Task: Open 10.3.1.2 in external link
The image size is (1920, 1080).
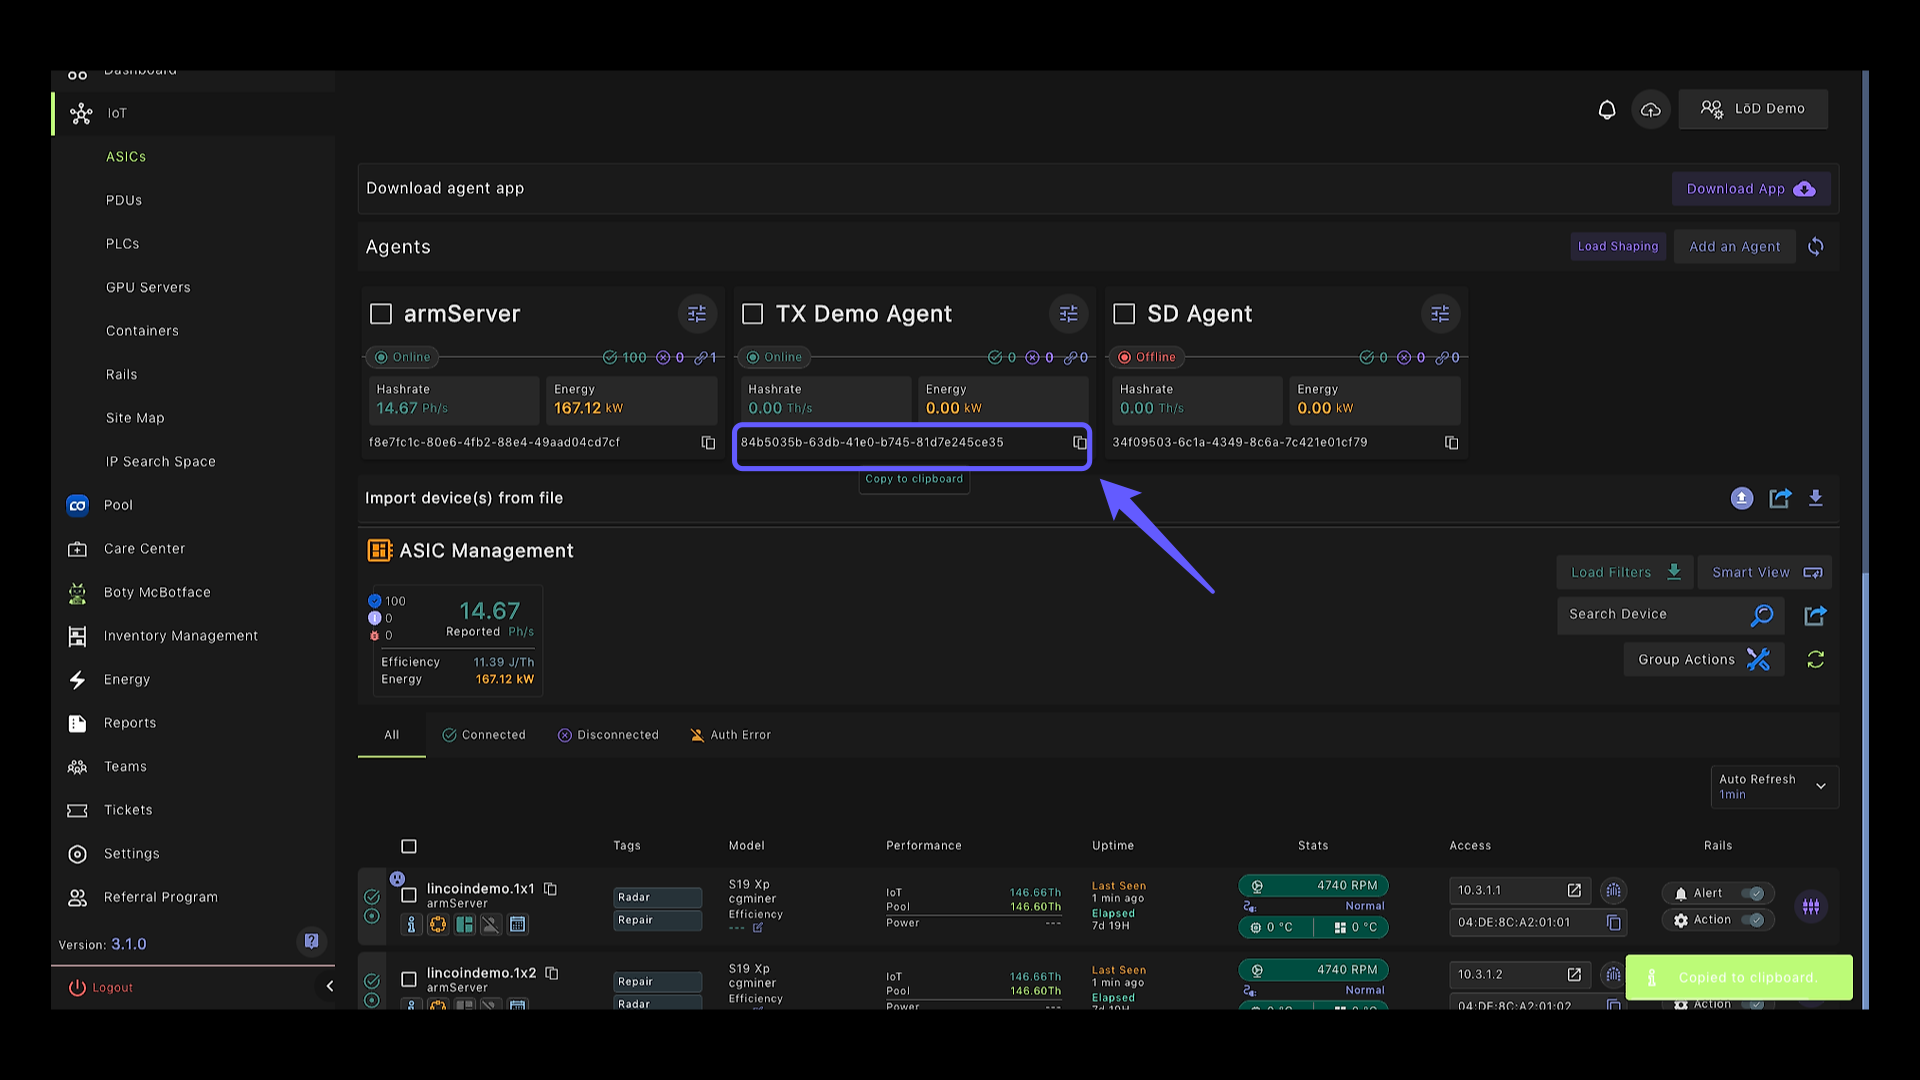Action: click(x=1574, y=974)
